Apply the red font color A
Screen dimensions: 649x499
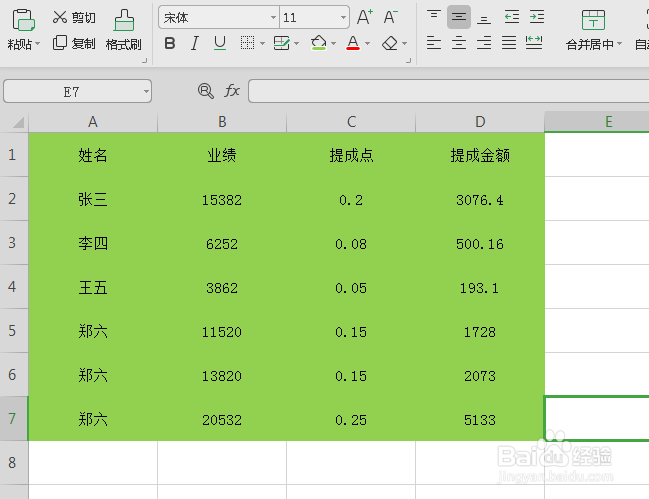coord(353,43)
